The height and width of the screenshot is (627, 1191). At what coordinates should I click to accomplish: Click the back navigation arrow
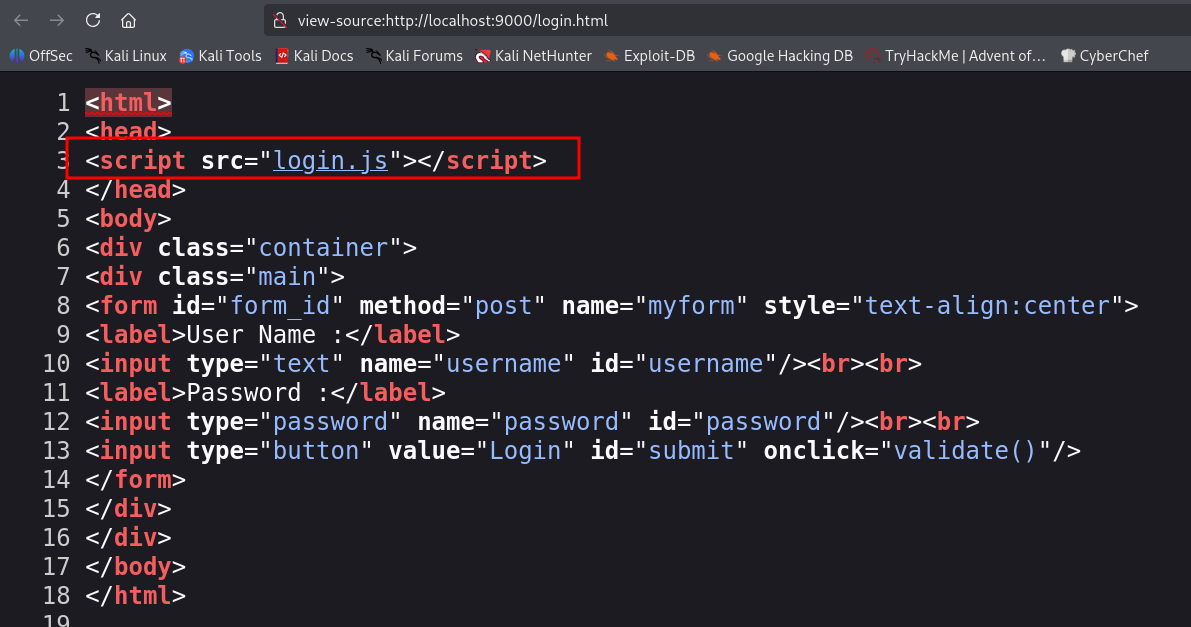(22, 20)
